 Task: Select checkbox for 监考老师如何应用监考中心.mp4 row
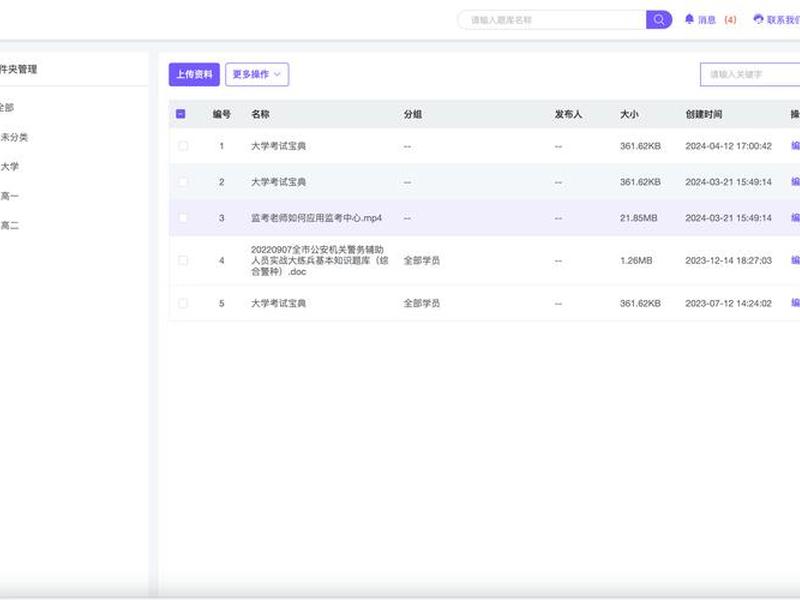click(x=183, y=218)
